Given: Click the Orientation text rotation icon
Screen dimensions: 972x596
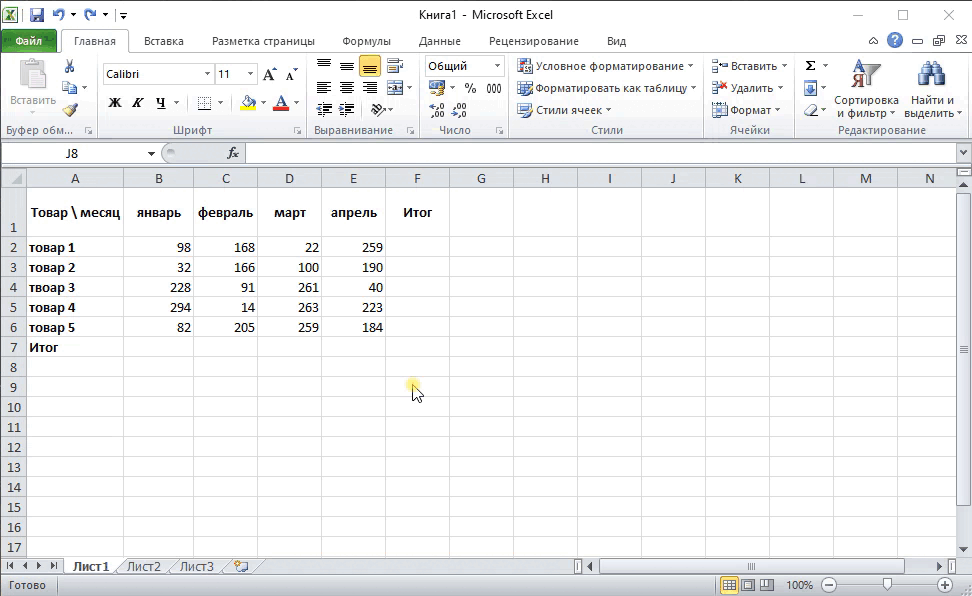Looking at the screenshot, I should (x=378, y=110).
